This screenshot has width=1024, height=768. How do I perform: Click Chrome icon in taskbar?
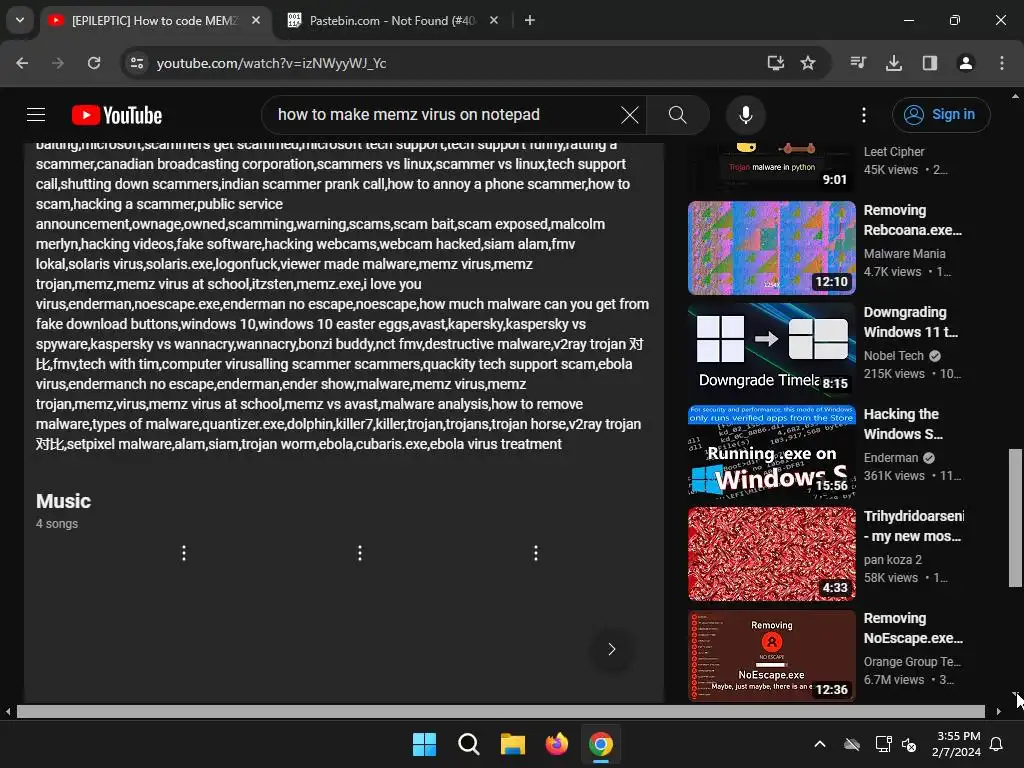[x=601, y=744]
